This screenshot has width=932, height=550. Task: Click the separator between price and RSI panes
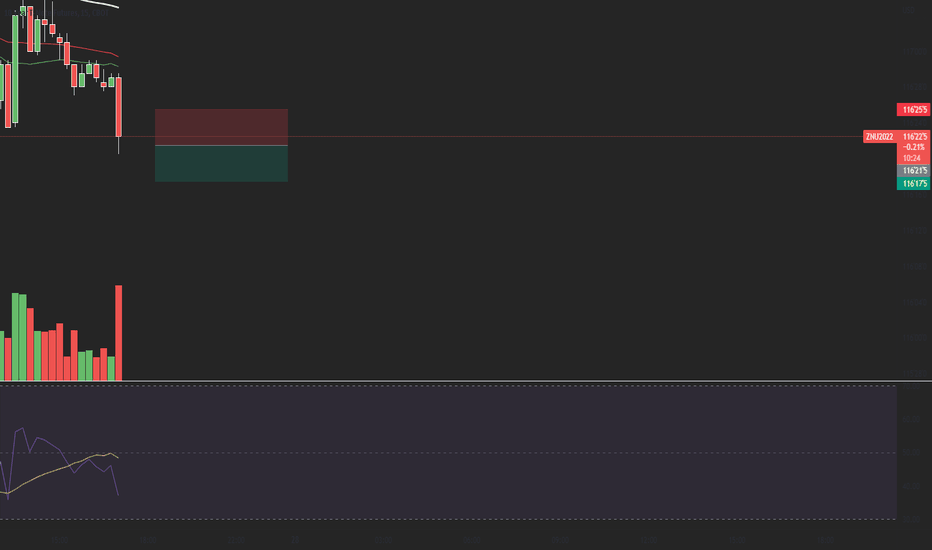tap(466, 381)
